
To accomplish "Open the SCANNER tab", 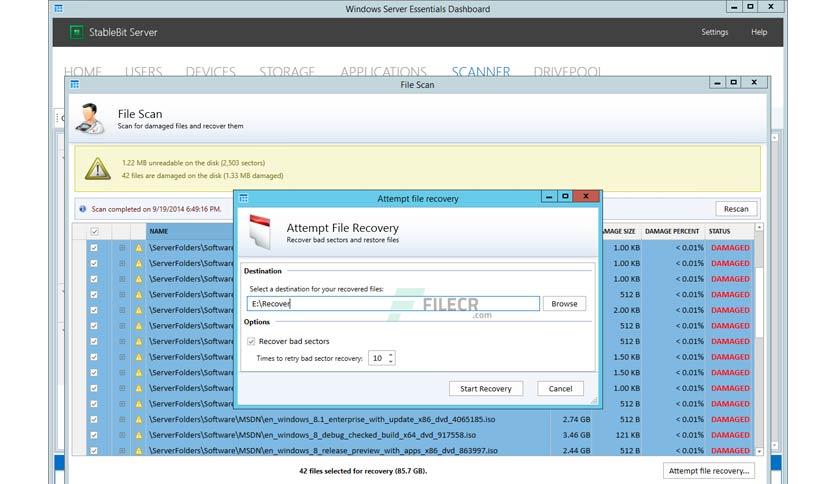I will tap(481, 71).
